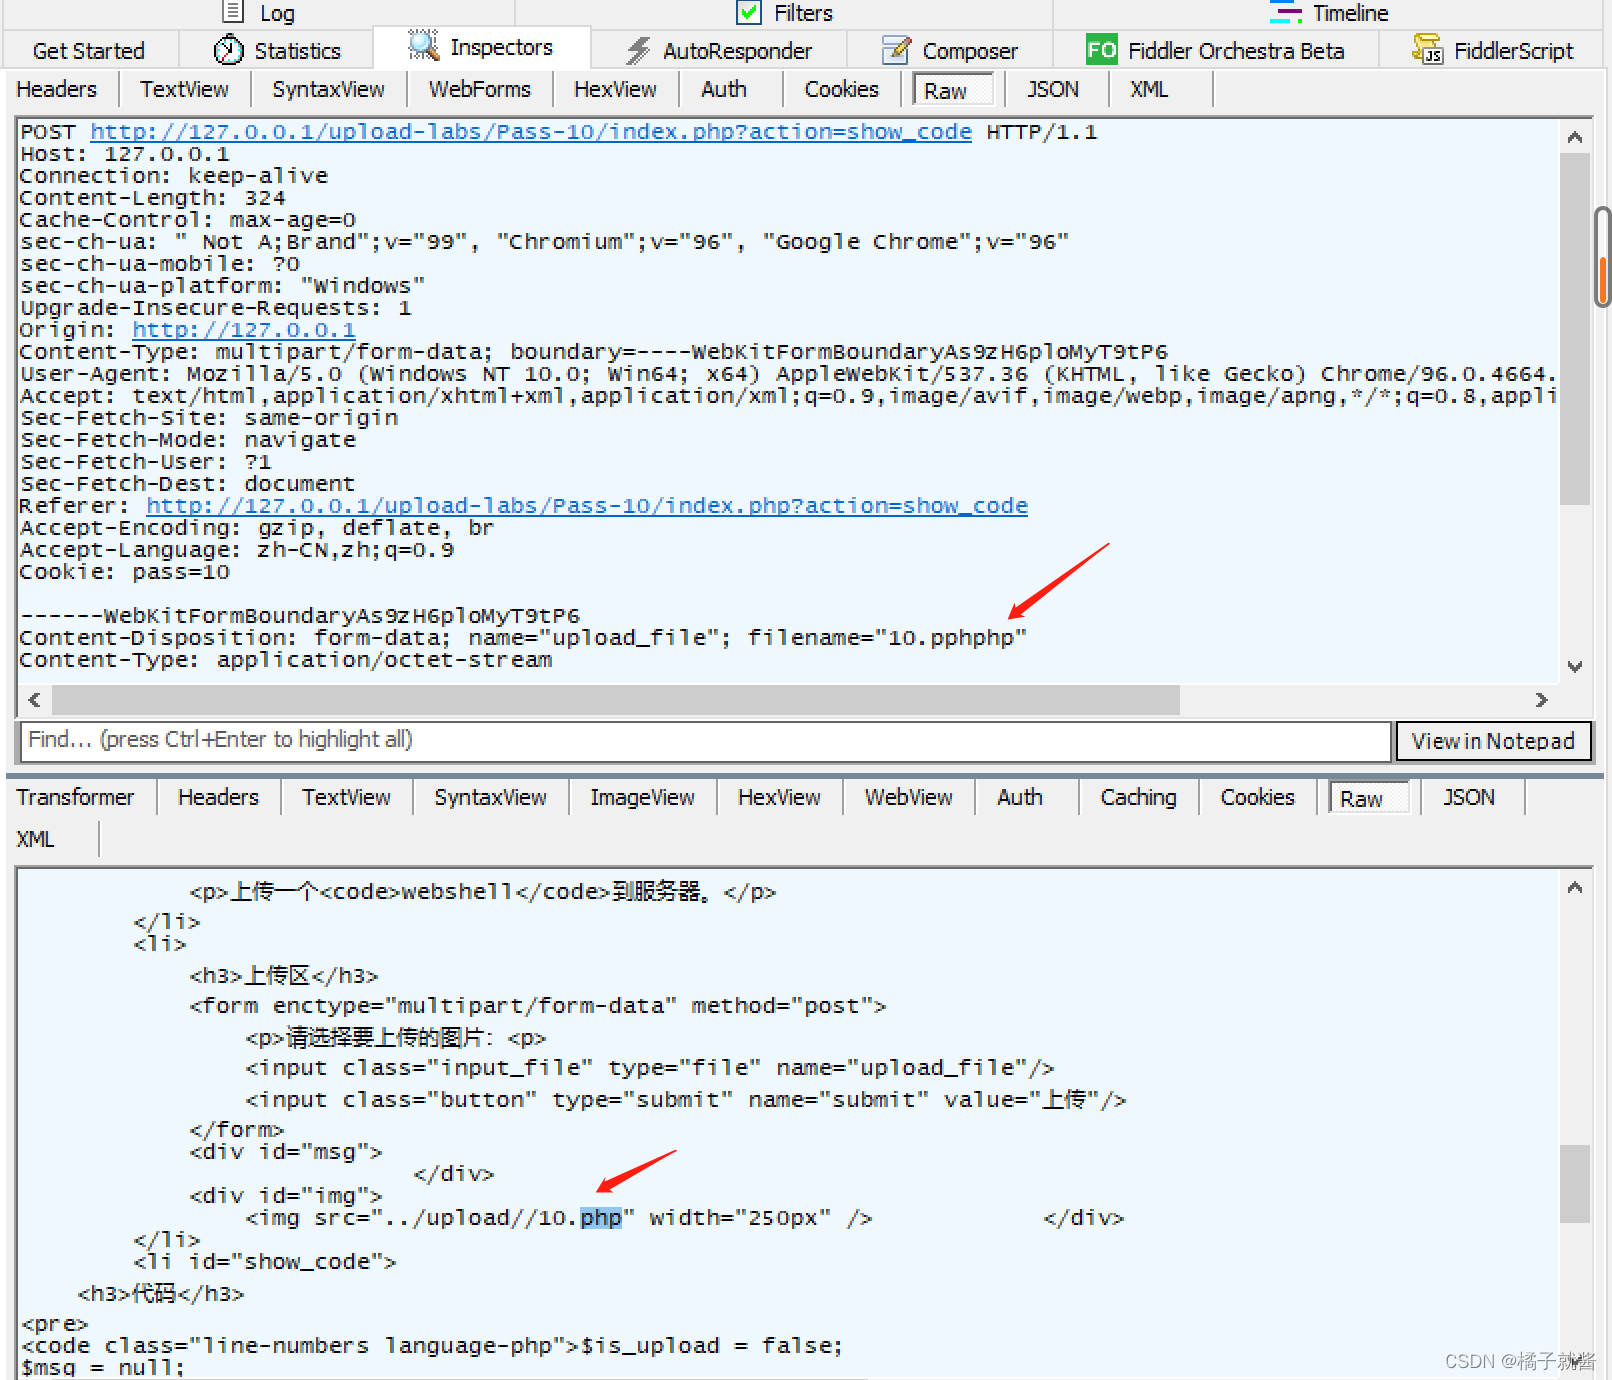Click the Statistics clock icon

coord(229,50)
